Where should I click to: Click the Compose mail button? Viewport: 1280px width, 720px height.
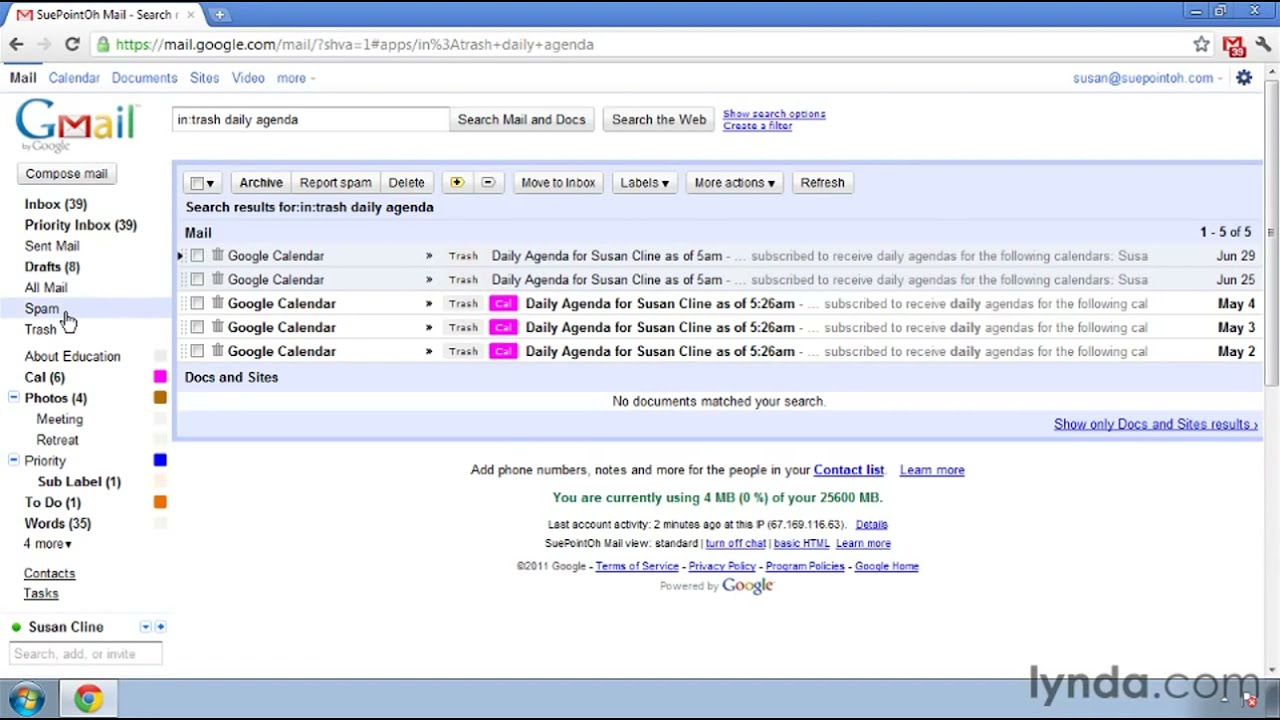(x=66, y=173)
